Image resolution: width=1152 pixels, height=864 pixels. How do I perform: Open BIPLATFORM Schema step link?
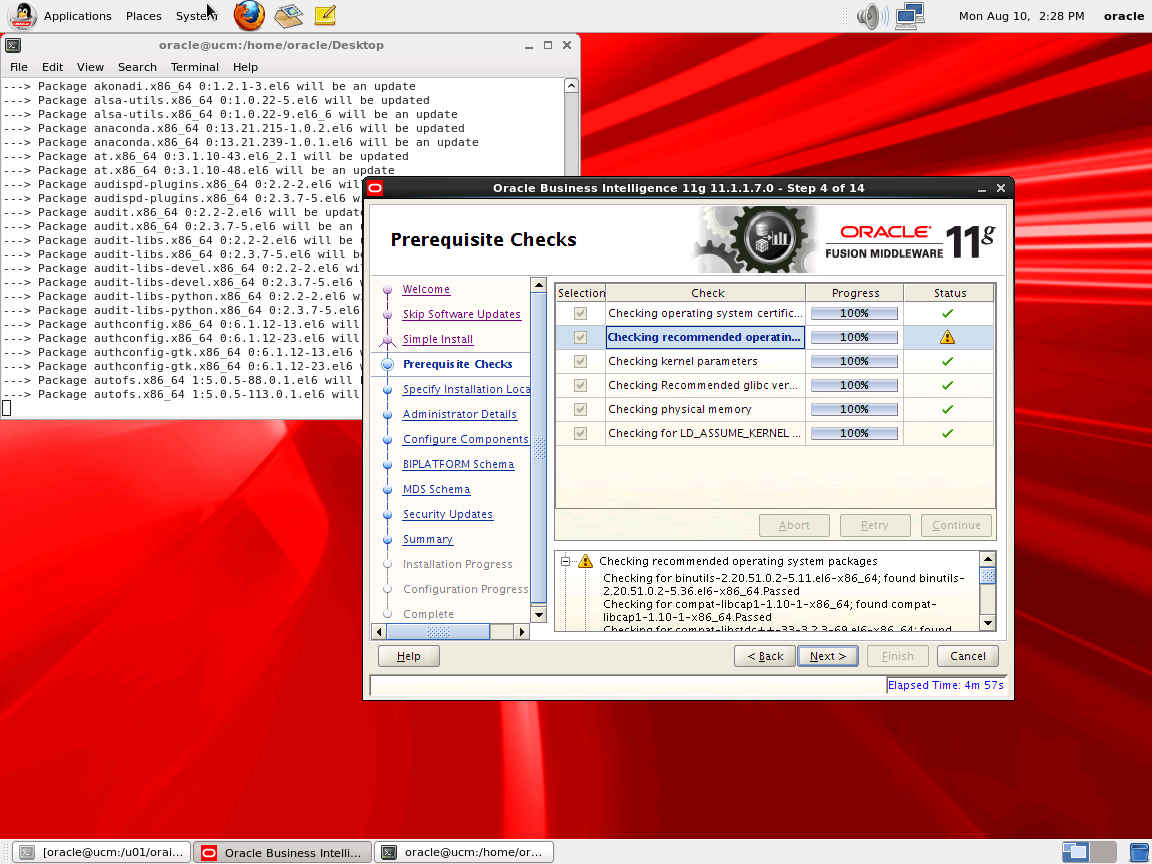(458, 464)
